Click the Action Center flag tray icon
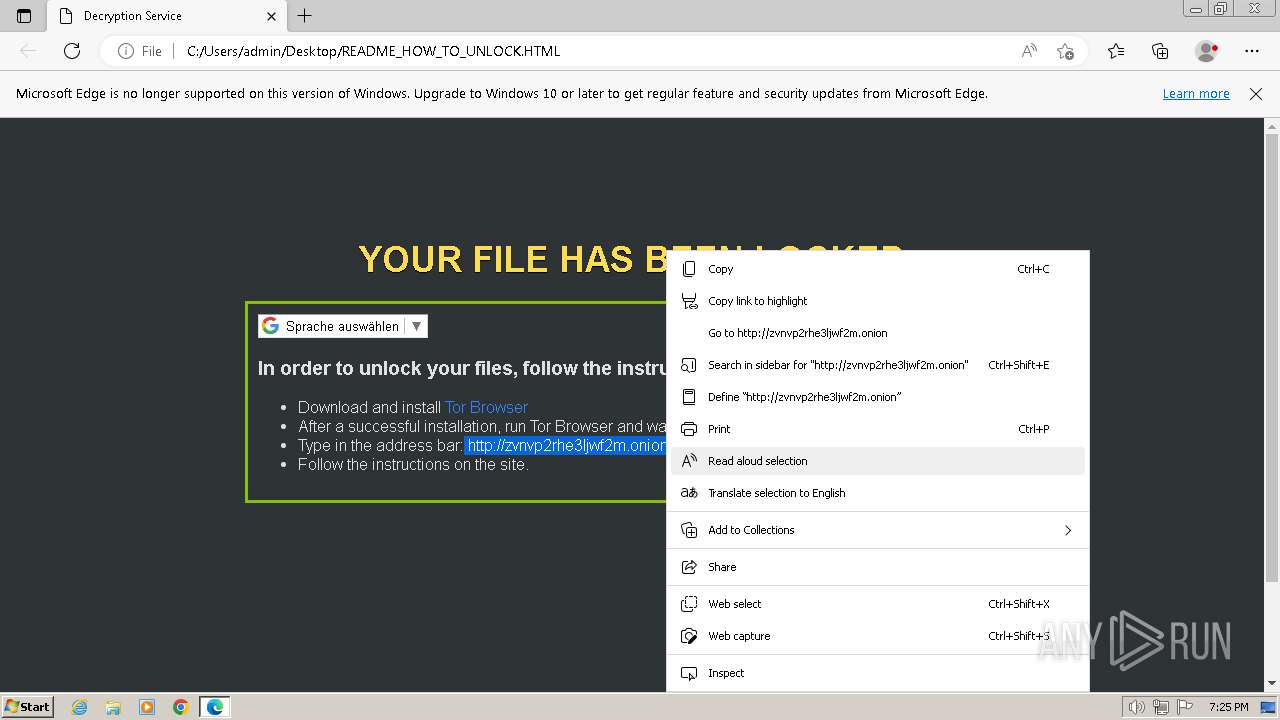The width and height of the screenshot is (1280, 720). coord(1186,707)
